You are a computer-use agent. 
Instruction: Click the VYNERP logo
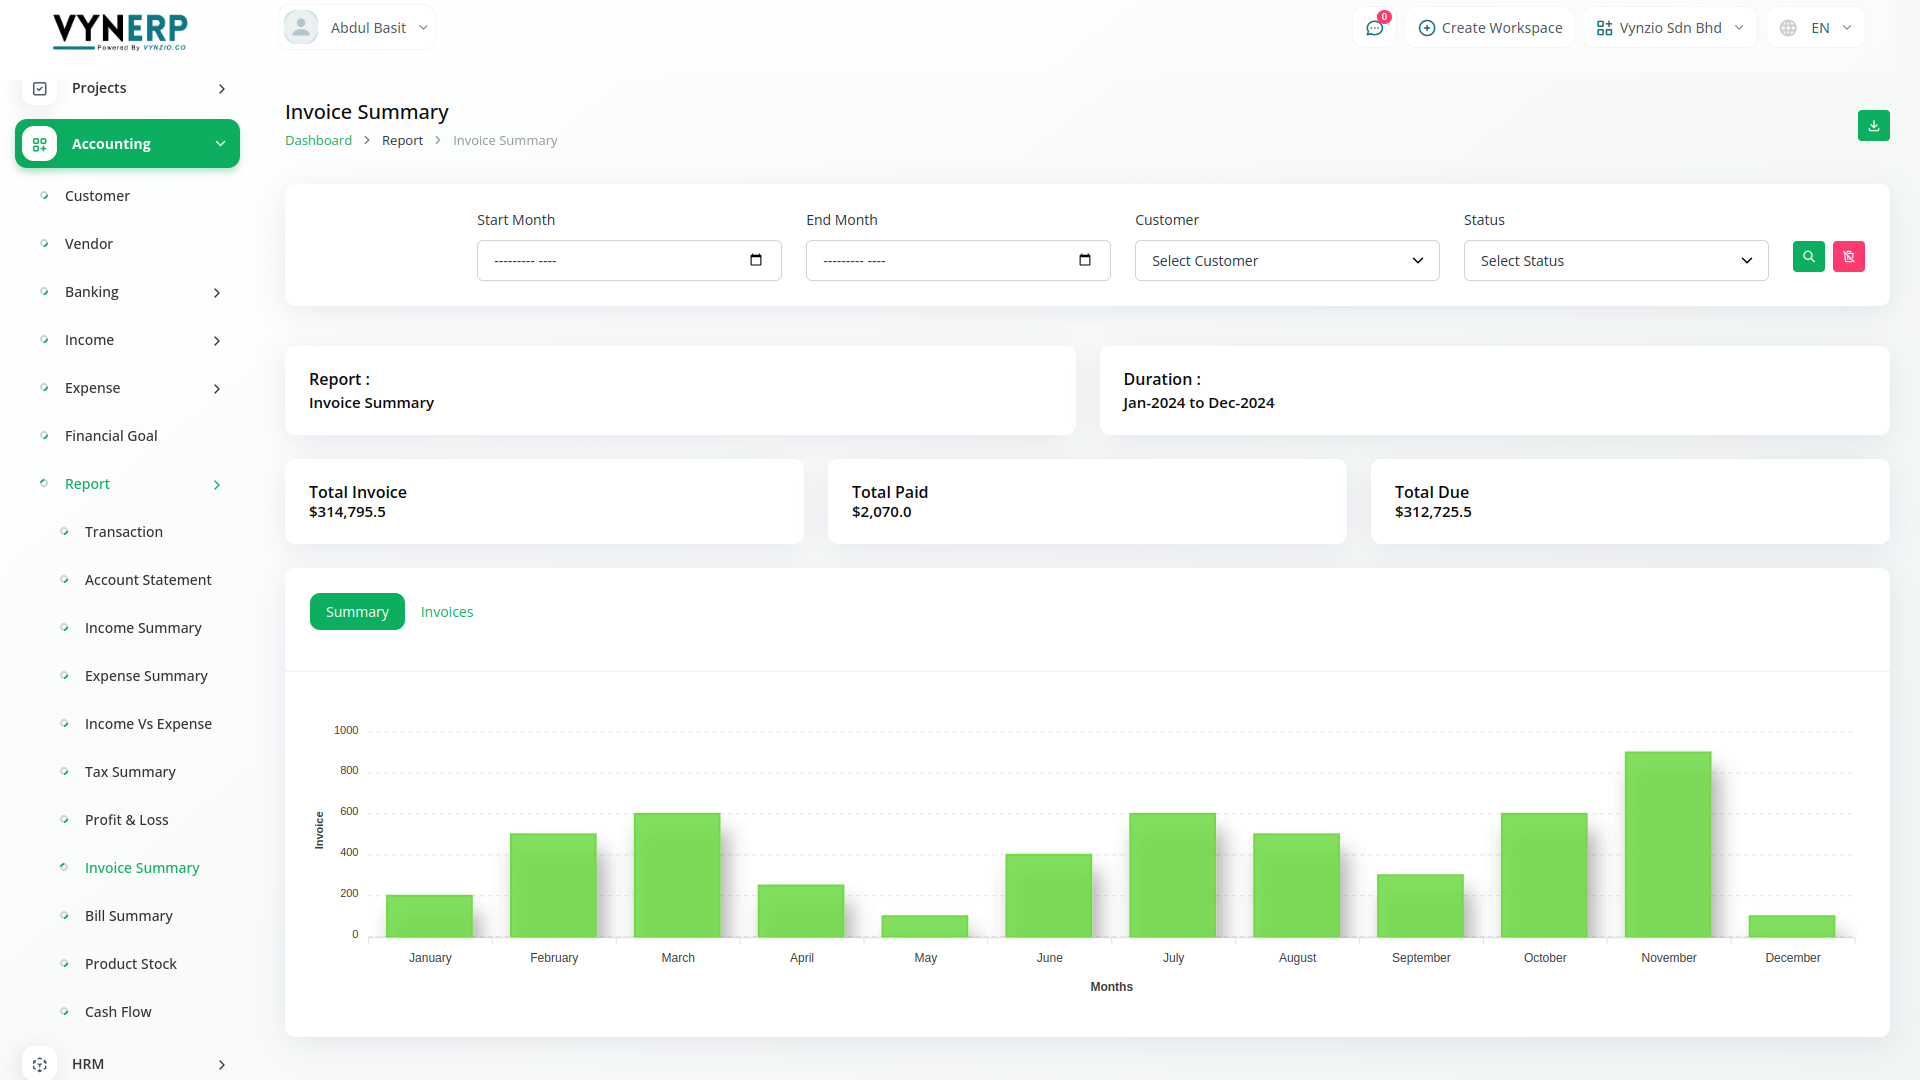tap(120, 32)
